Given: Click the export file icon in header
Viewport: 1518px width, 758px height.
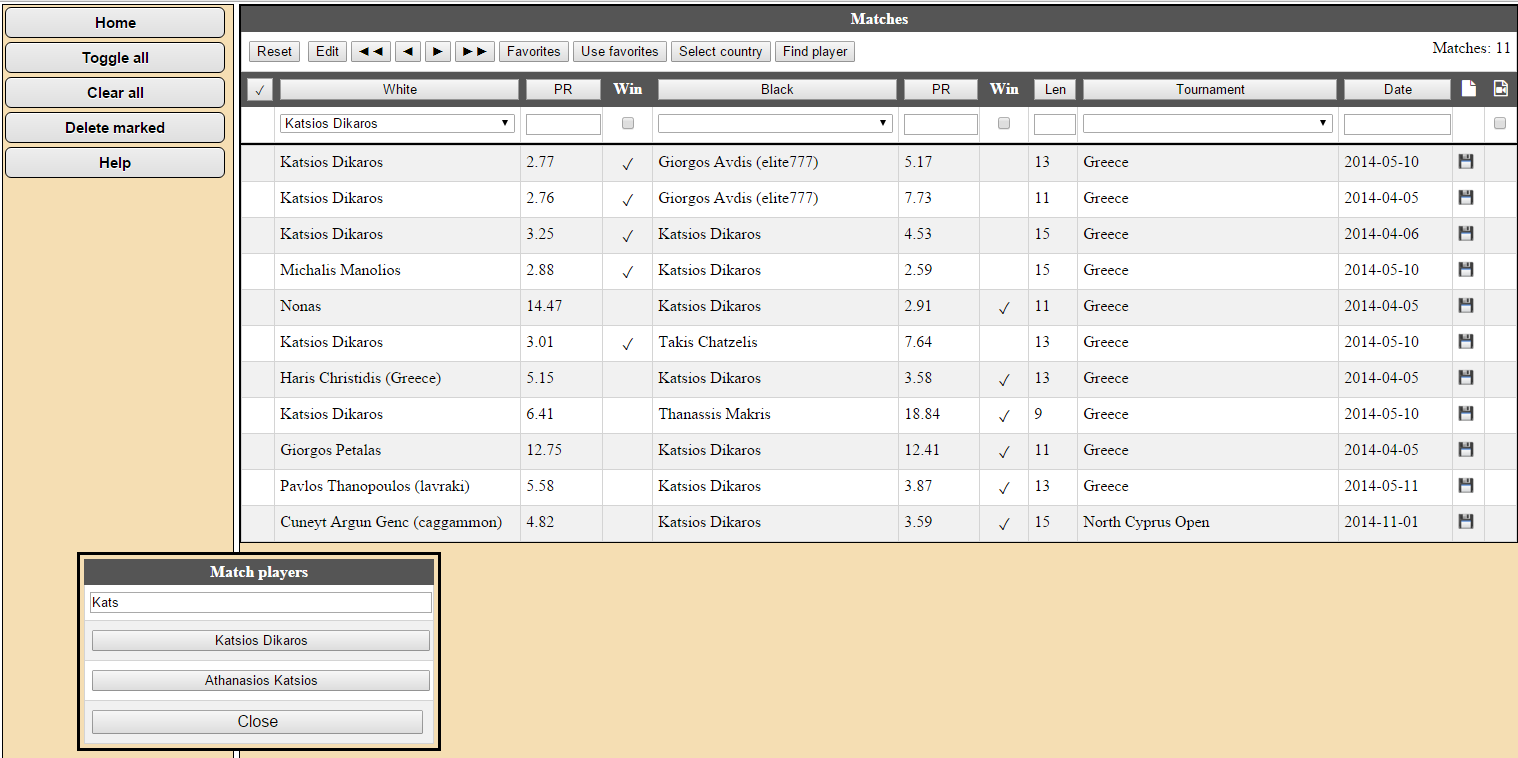Looking at the screenshot, I should pyautogui.click(x=1500, y=89).
